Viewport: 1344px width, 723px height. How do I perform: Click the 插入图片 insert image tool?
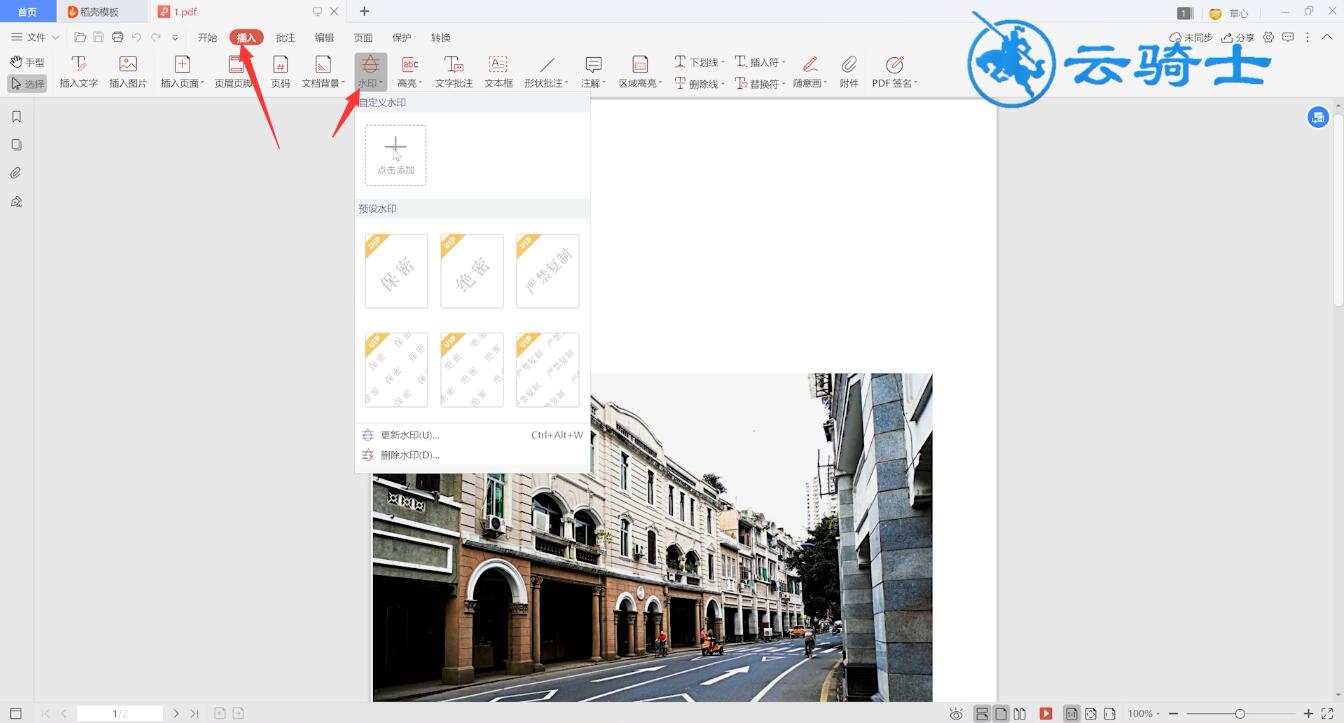coord(128,72)
